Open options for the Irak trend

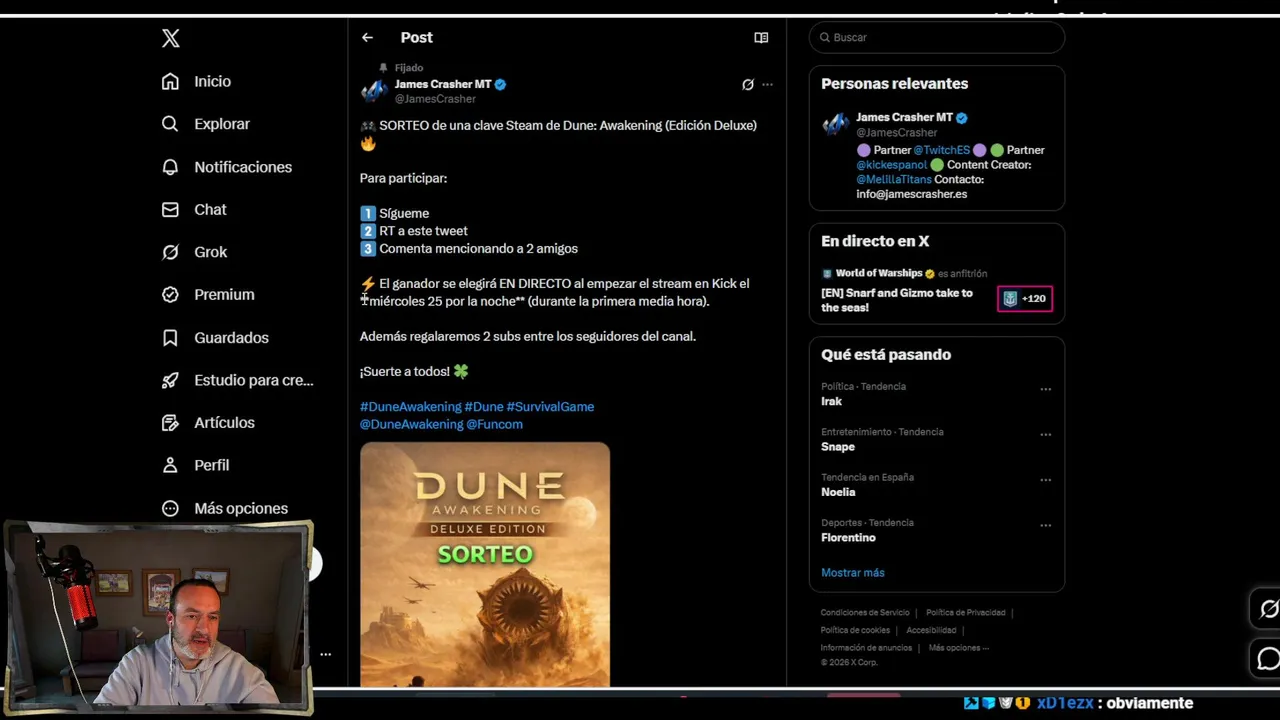(1045, 389)
